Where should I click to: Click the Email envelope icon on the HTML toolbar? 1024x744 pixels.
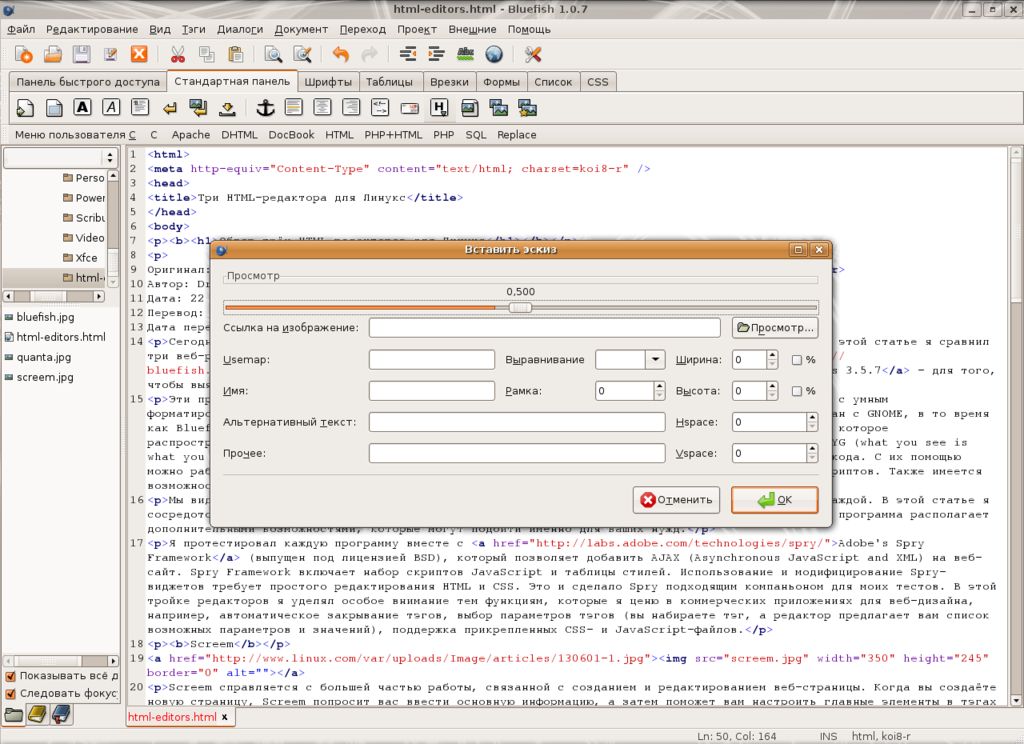point(409,108)
